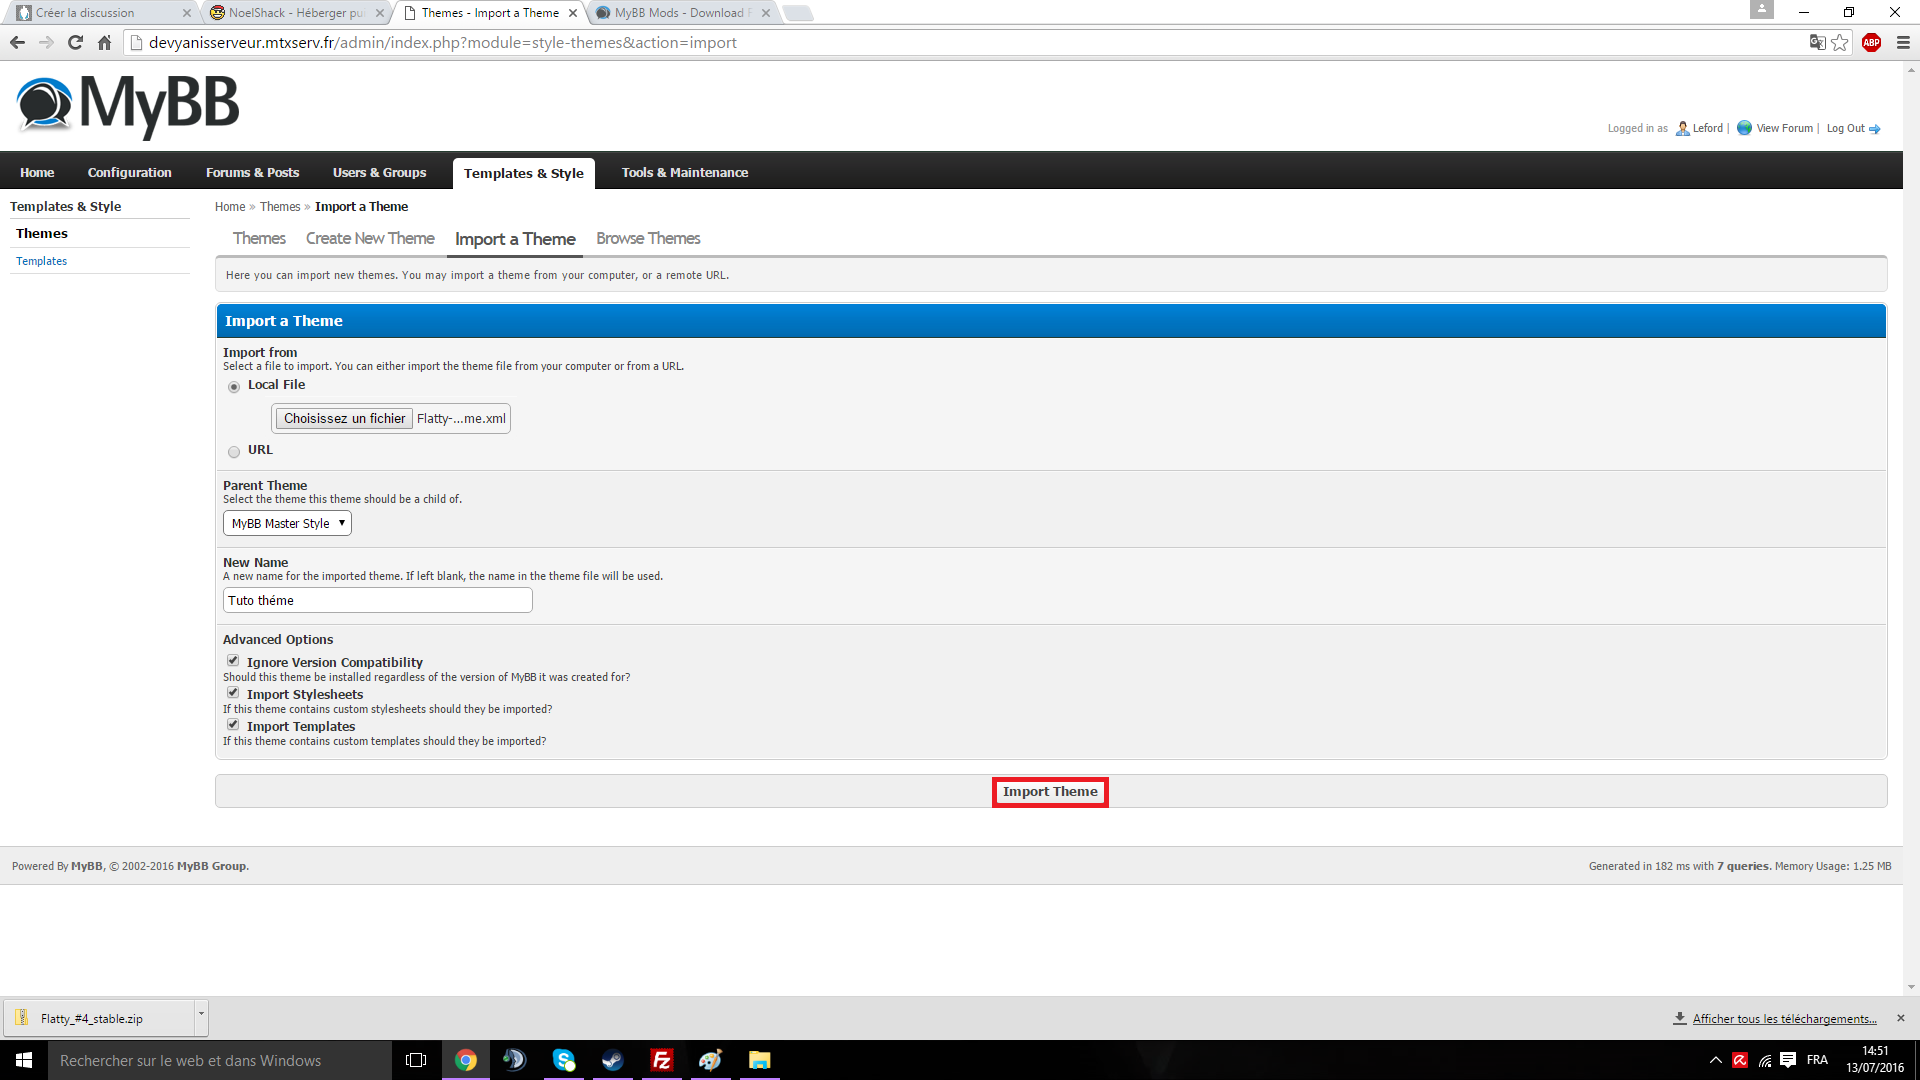Select the URL radio button

[x=234, y=452]
